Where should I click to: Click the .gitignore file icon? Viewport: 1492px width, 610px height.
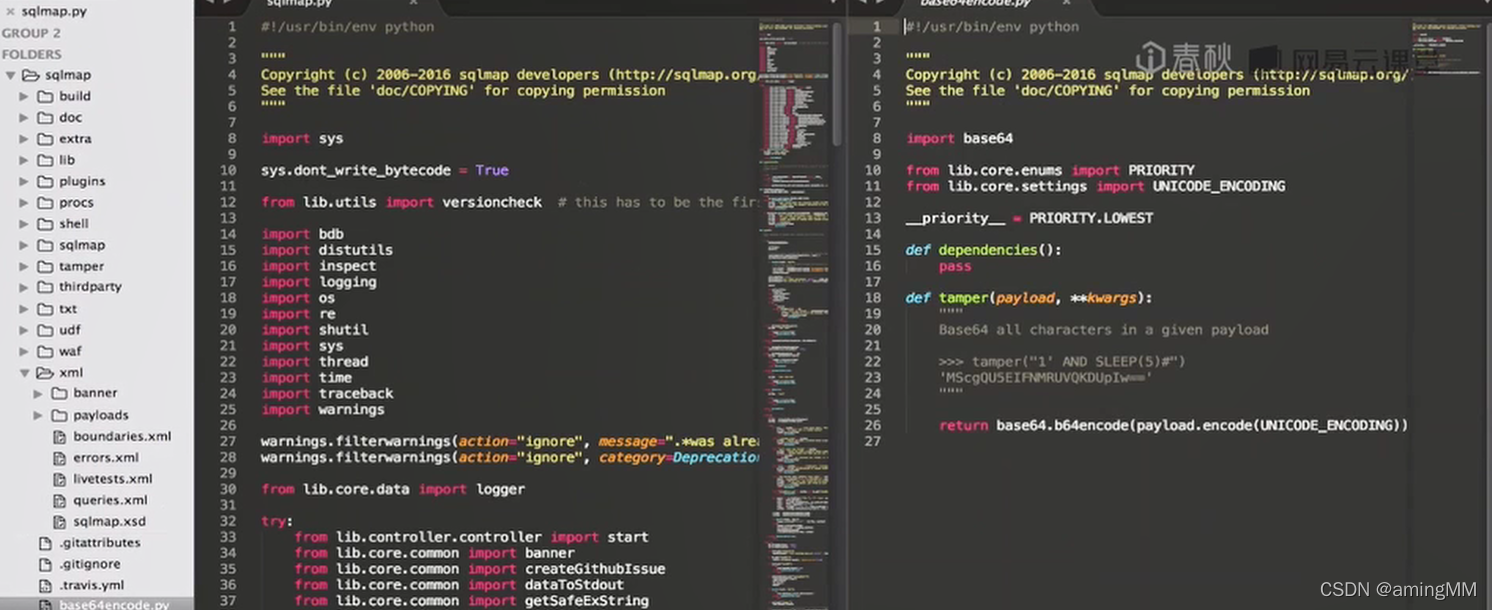point(45,564)
